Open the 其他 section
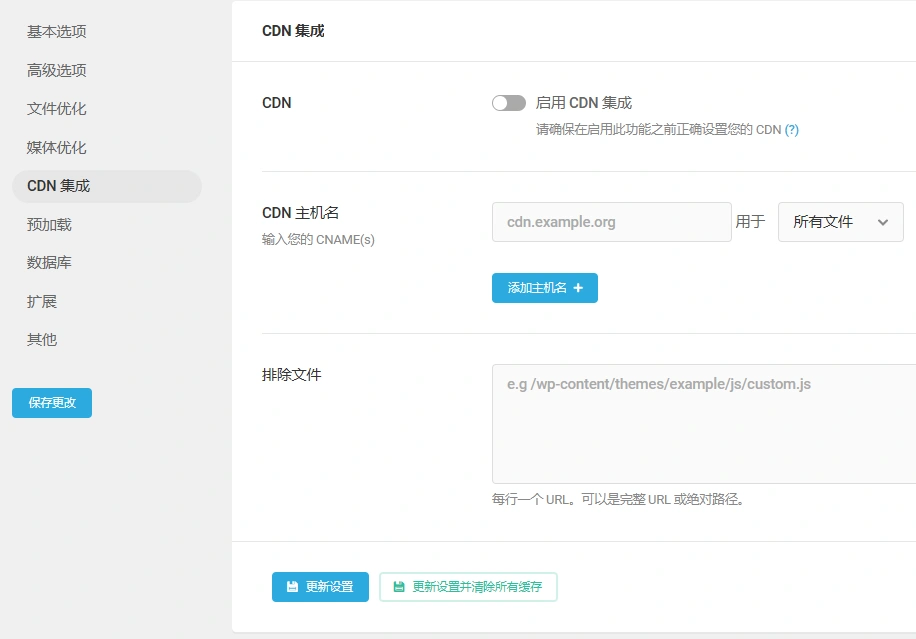The height and width of the screenshot is (639, 916). pos(44,339)
